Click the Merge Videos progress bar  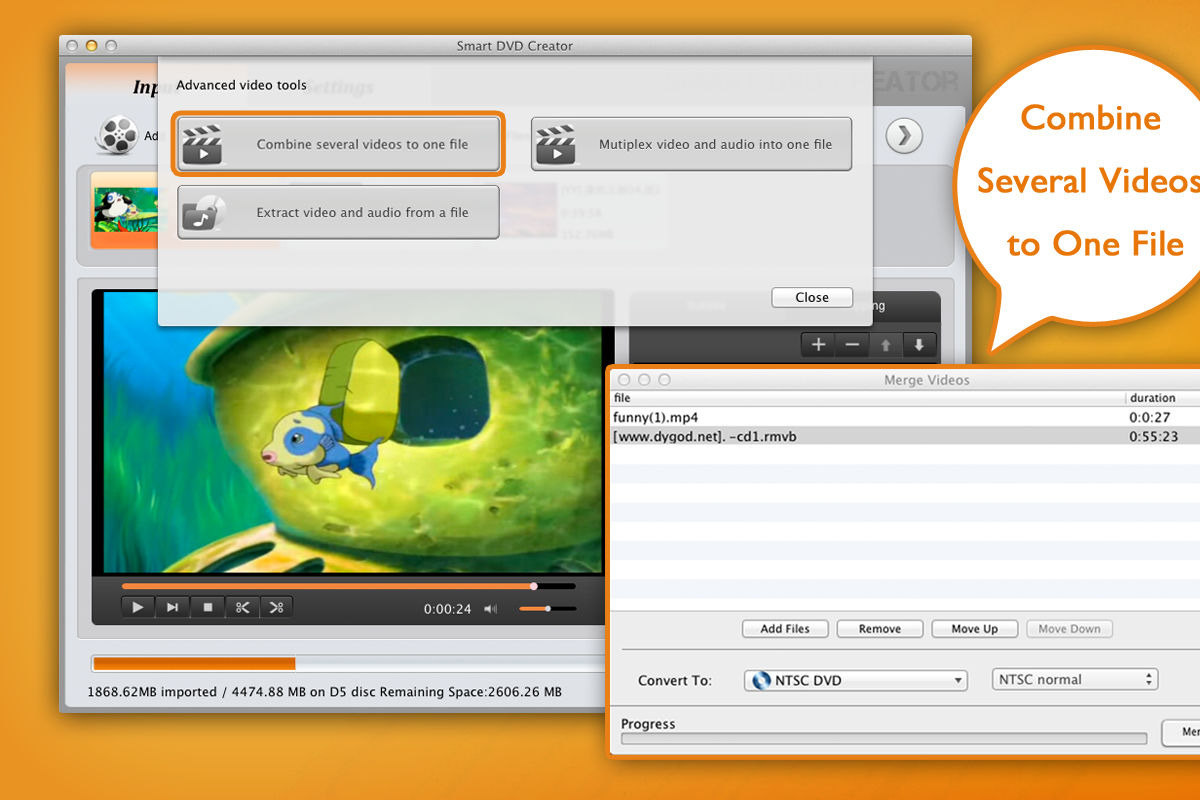[883, 739]
